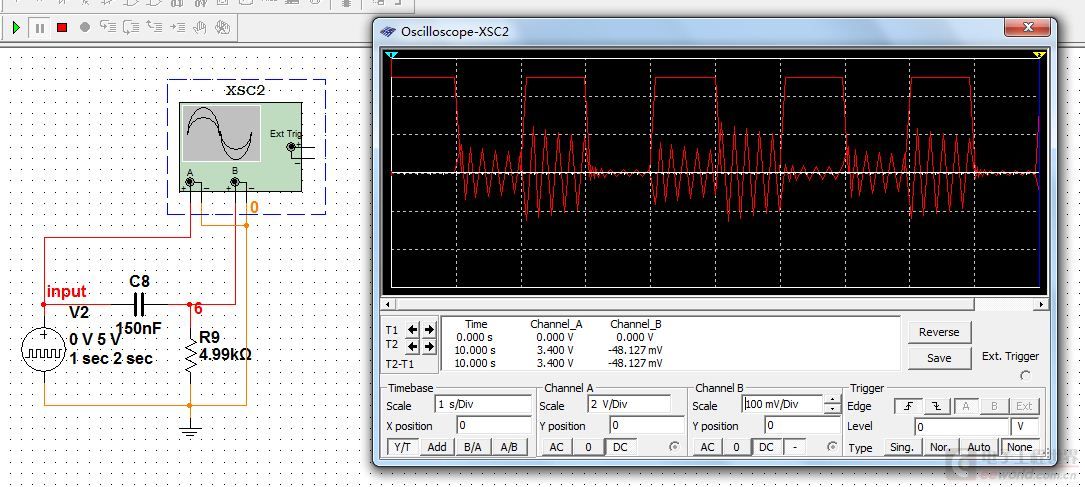
Task: Click the yellow T2 cursor marker
Action: coord(1039,54)
